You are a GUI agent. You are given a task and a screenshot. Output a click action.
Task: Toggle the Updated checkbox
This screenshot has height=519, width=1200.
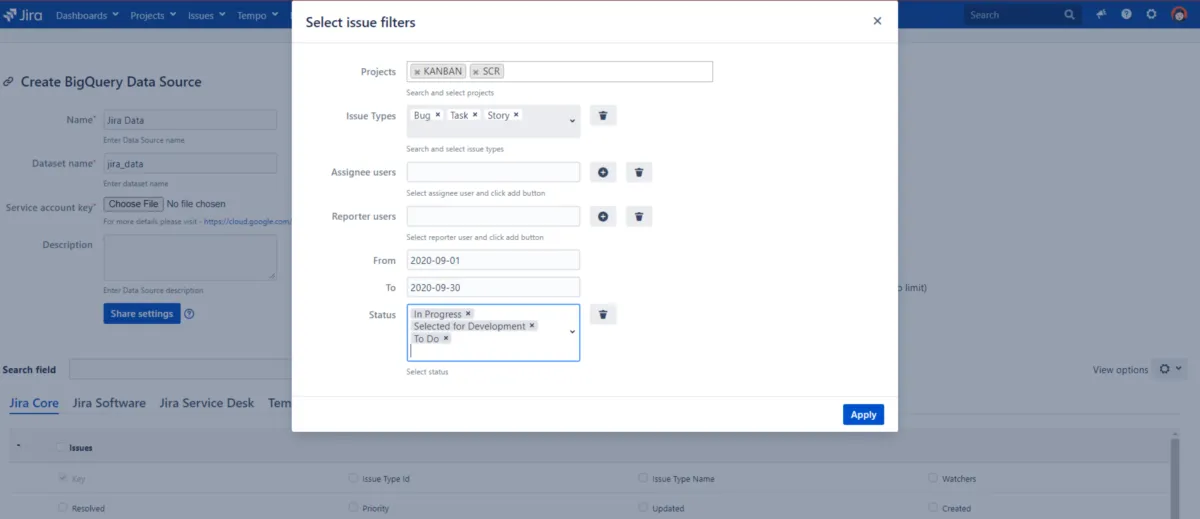coord(643,508)
